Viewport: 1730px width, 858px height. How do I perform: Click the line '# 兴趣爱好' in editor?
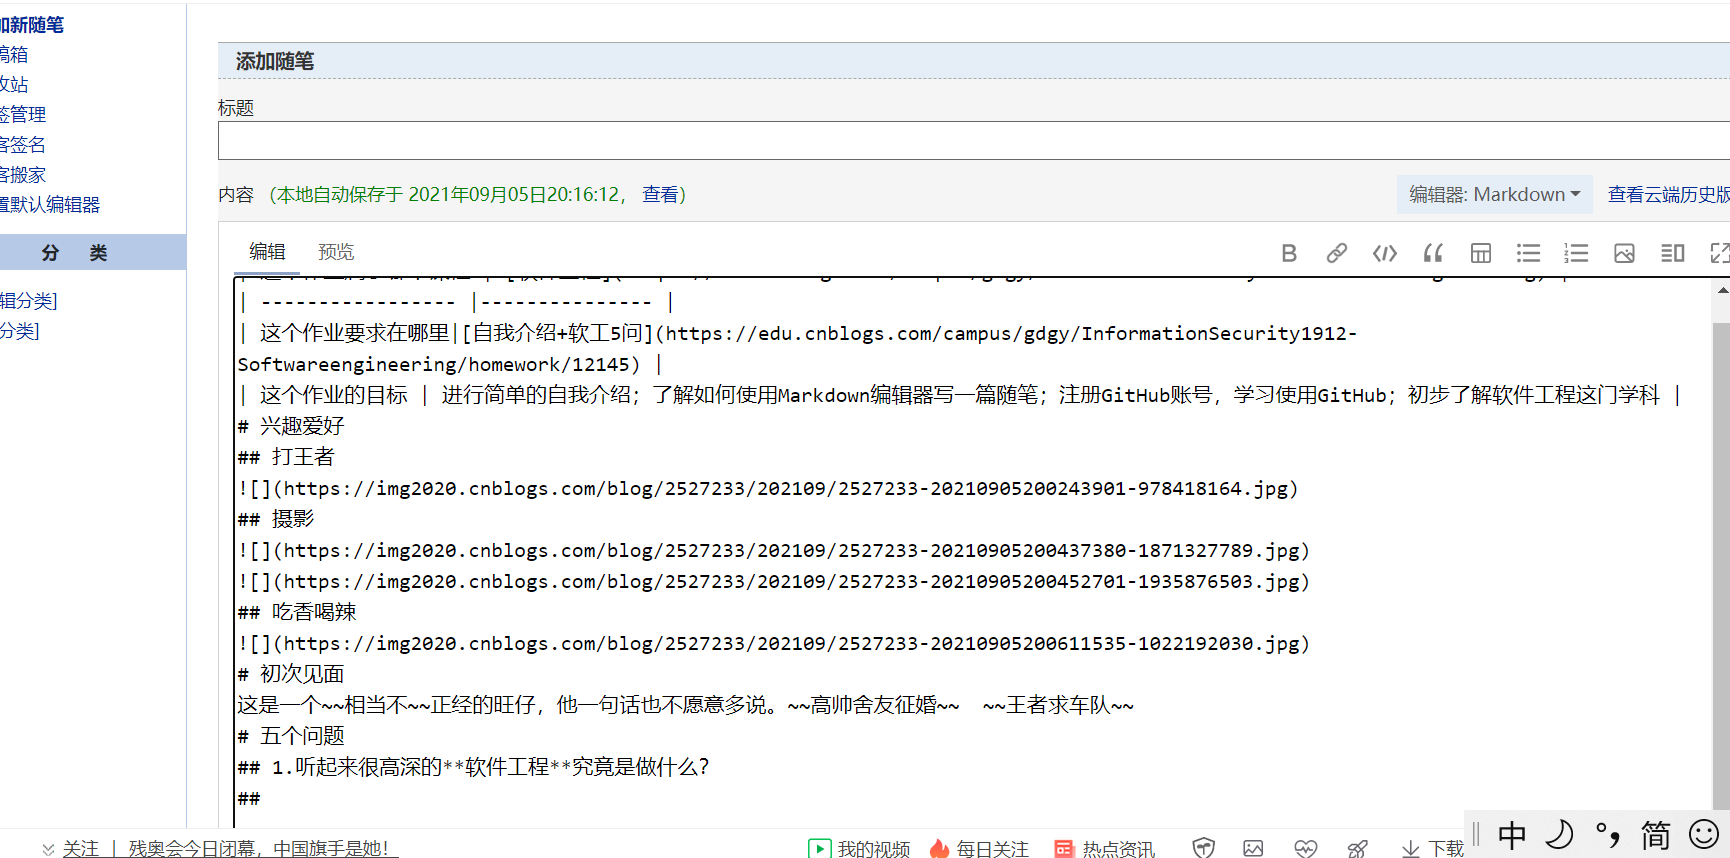point(291,426)
